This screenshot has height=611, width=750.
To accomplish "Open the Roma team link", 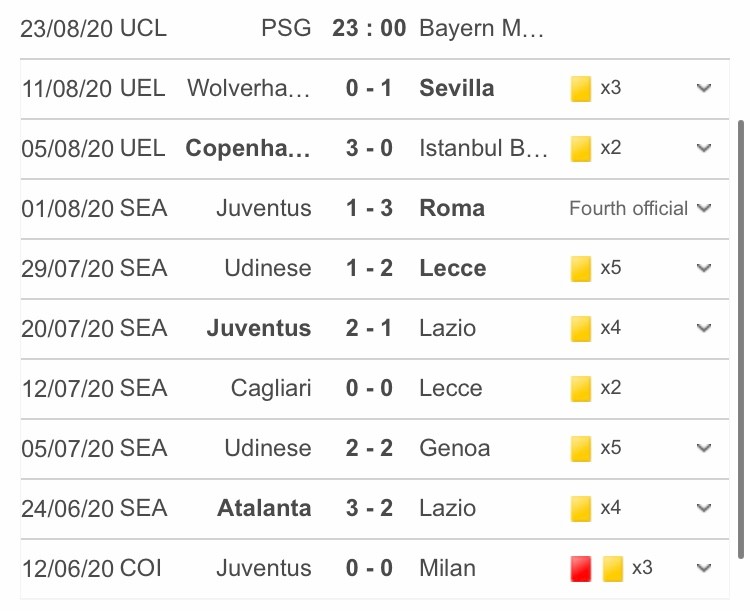I will [452, 208].
